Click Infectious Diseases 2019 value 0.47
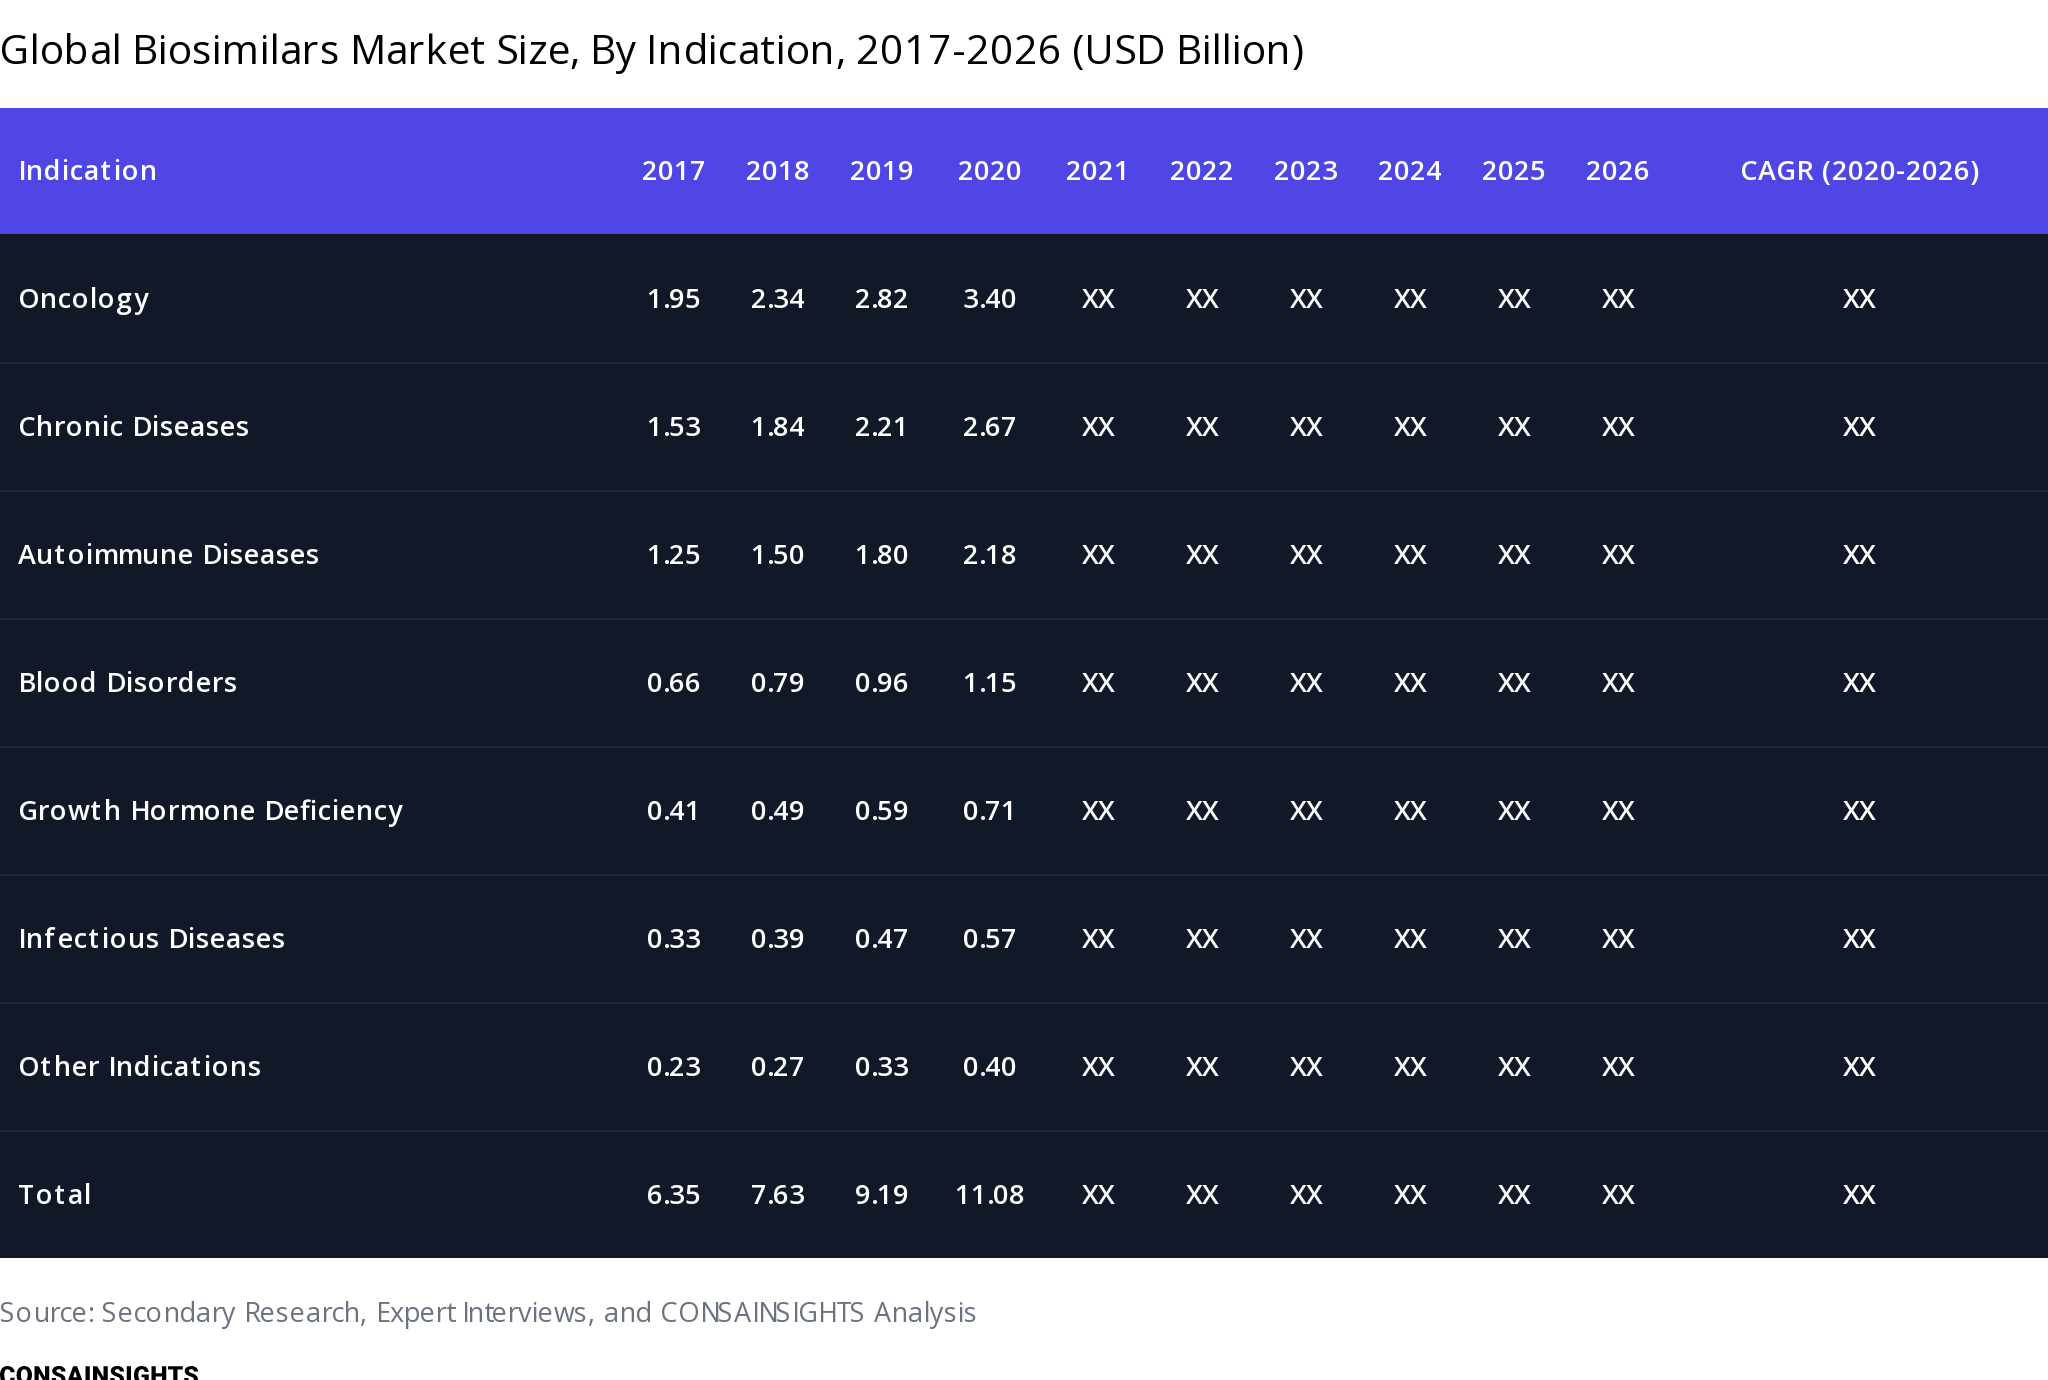The height and width of the screenshot is (1380, 2048). [x=882, y=939]
